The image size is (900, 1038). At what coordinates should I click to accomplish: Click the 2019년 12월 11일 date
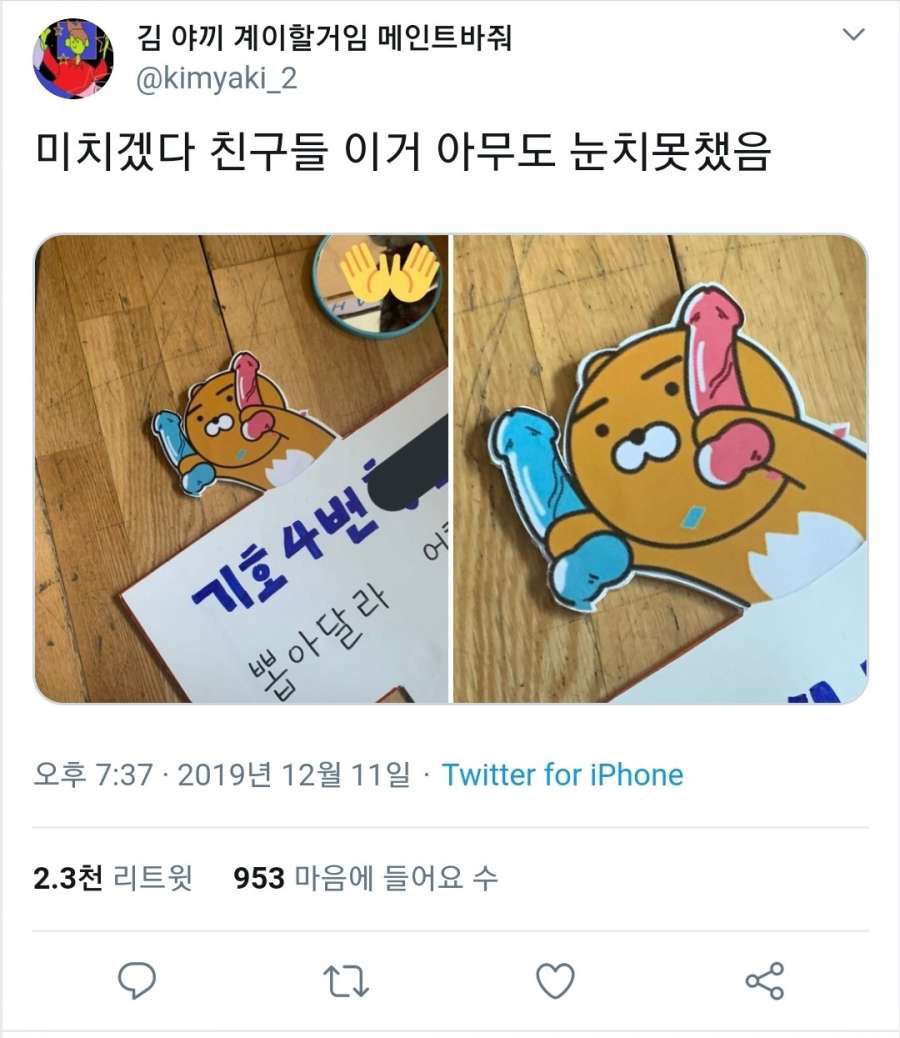(x=294, y=775)
